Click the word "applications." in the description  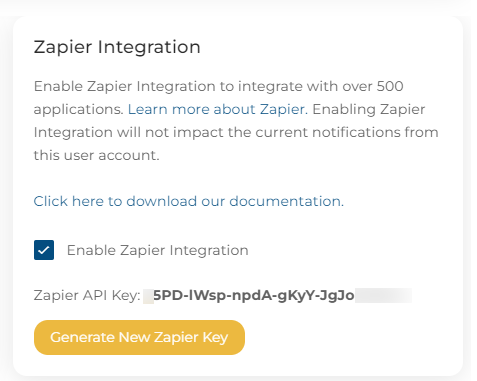tap(79, 110)
